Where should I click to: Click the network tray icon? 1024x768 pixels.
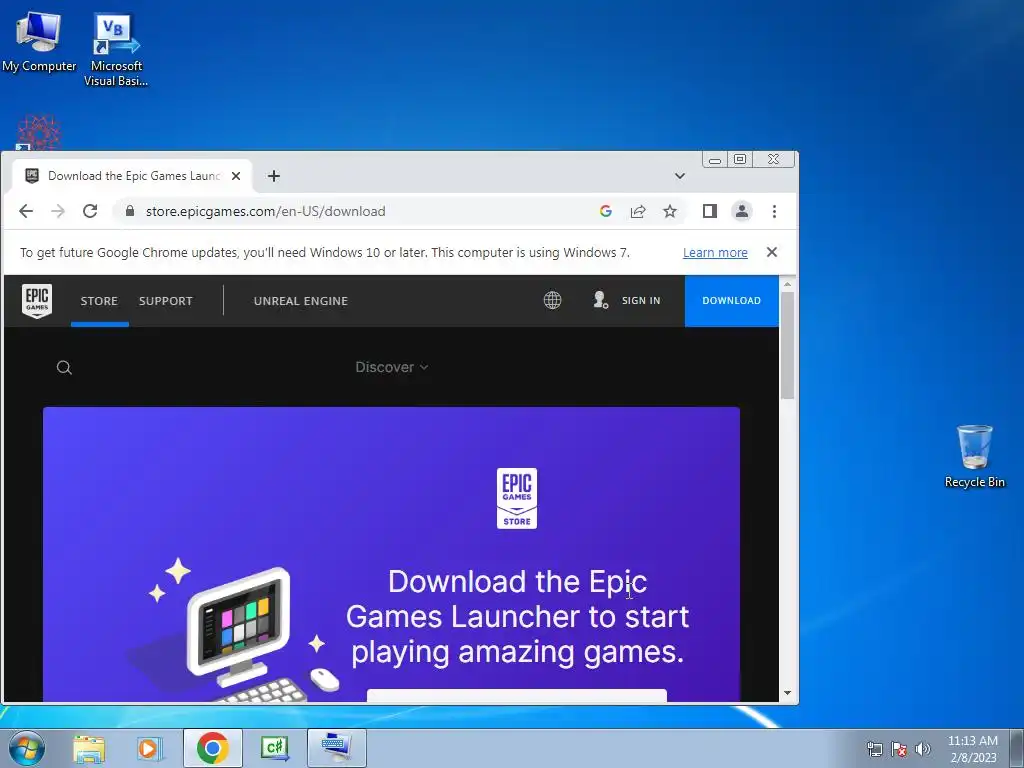point(874,749)
